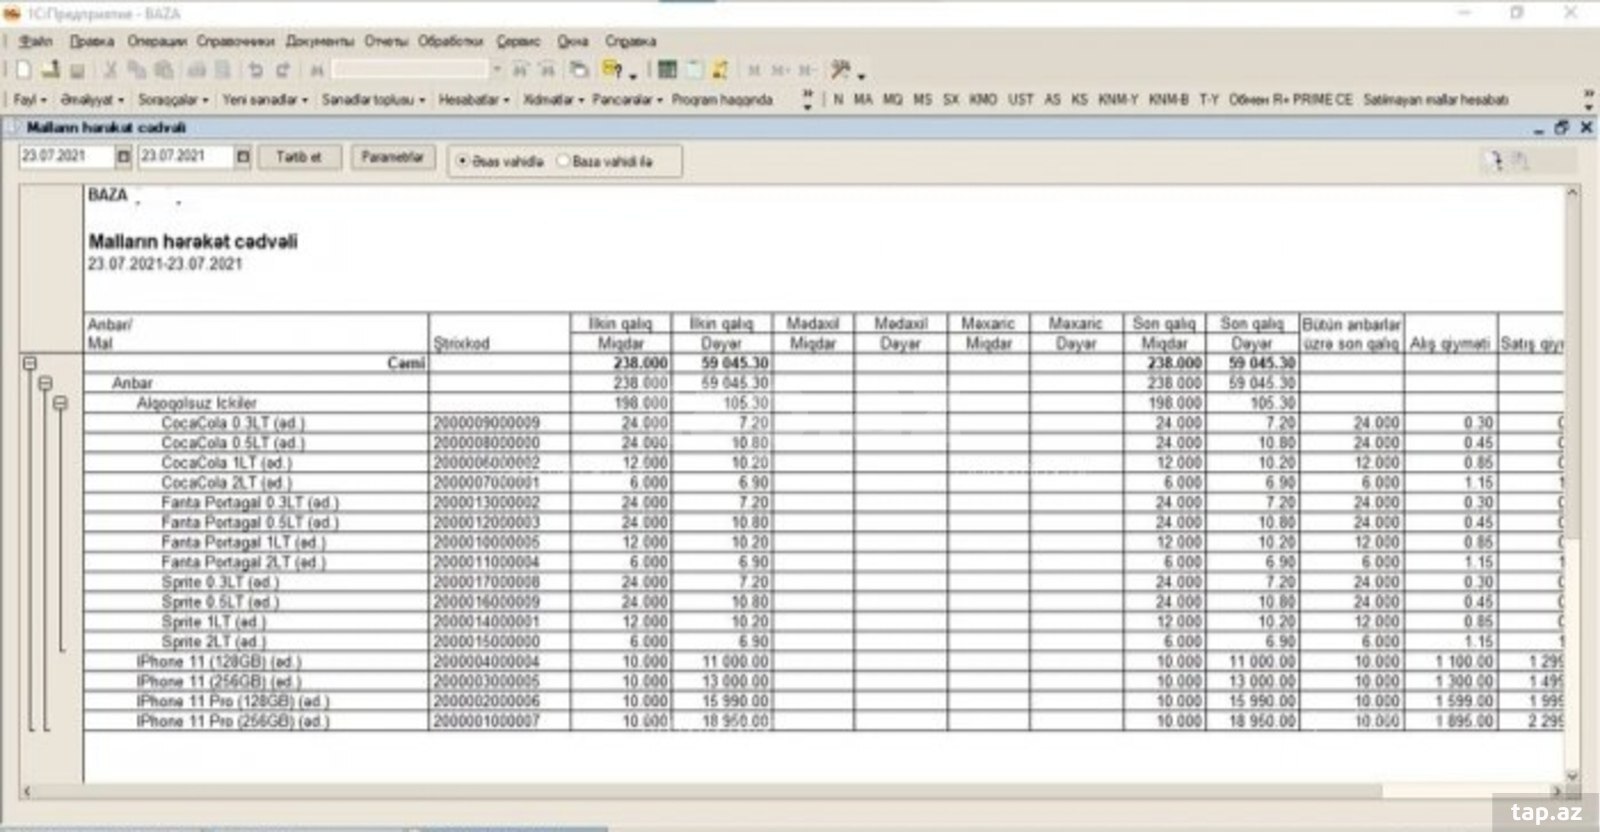Select the 'Baza vahidi ilə' radio option
The image size is (1600, 832).
(563, 161)
